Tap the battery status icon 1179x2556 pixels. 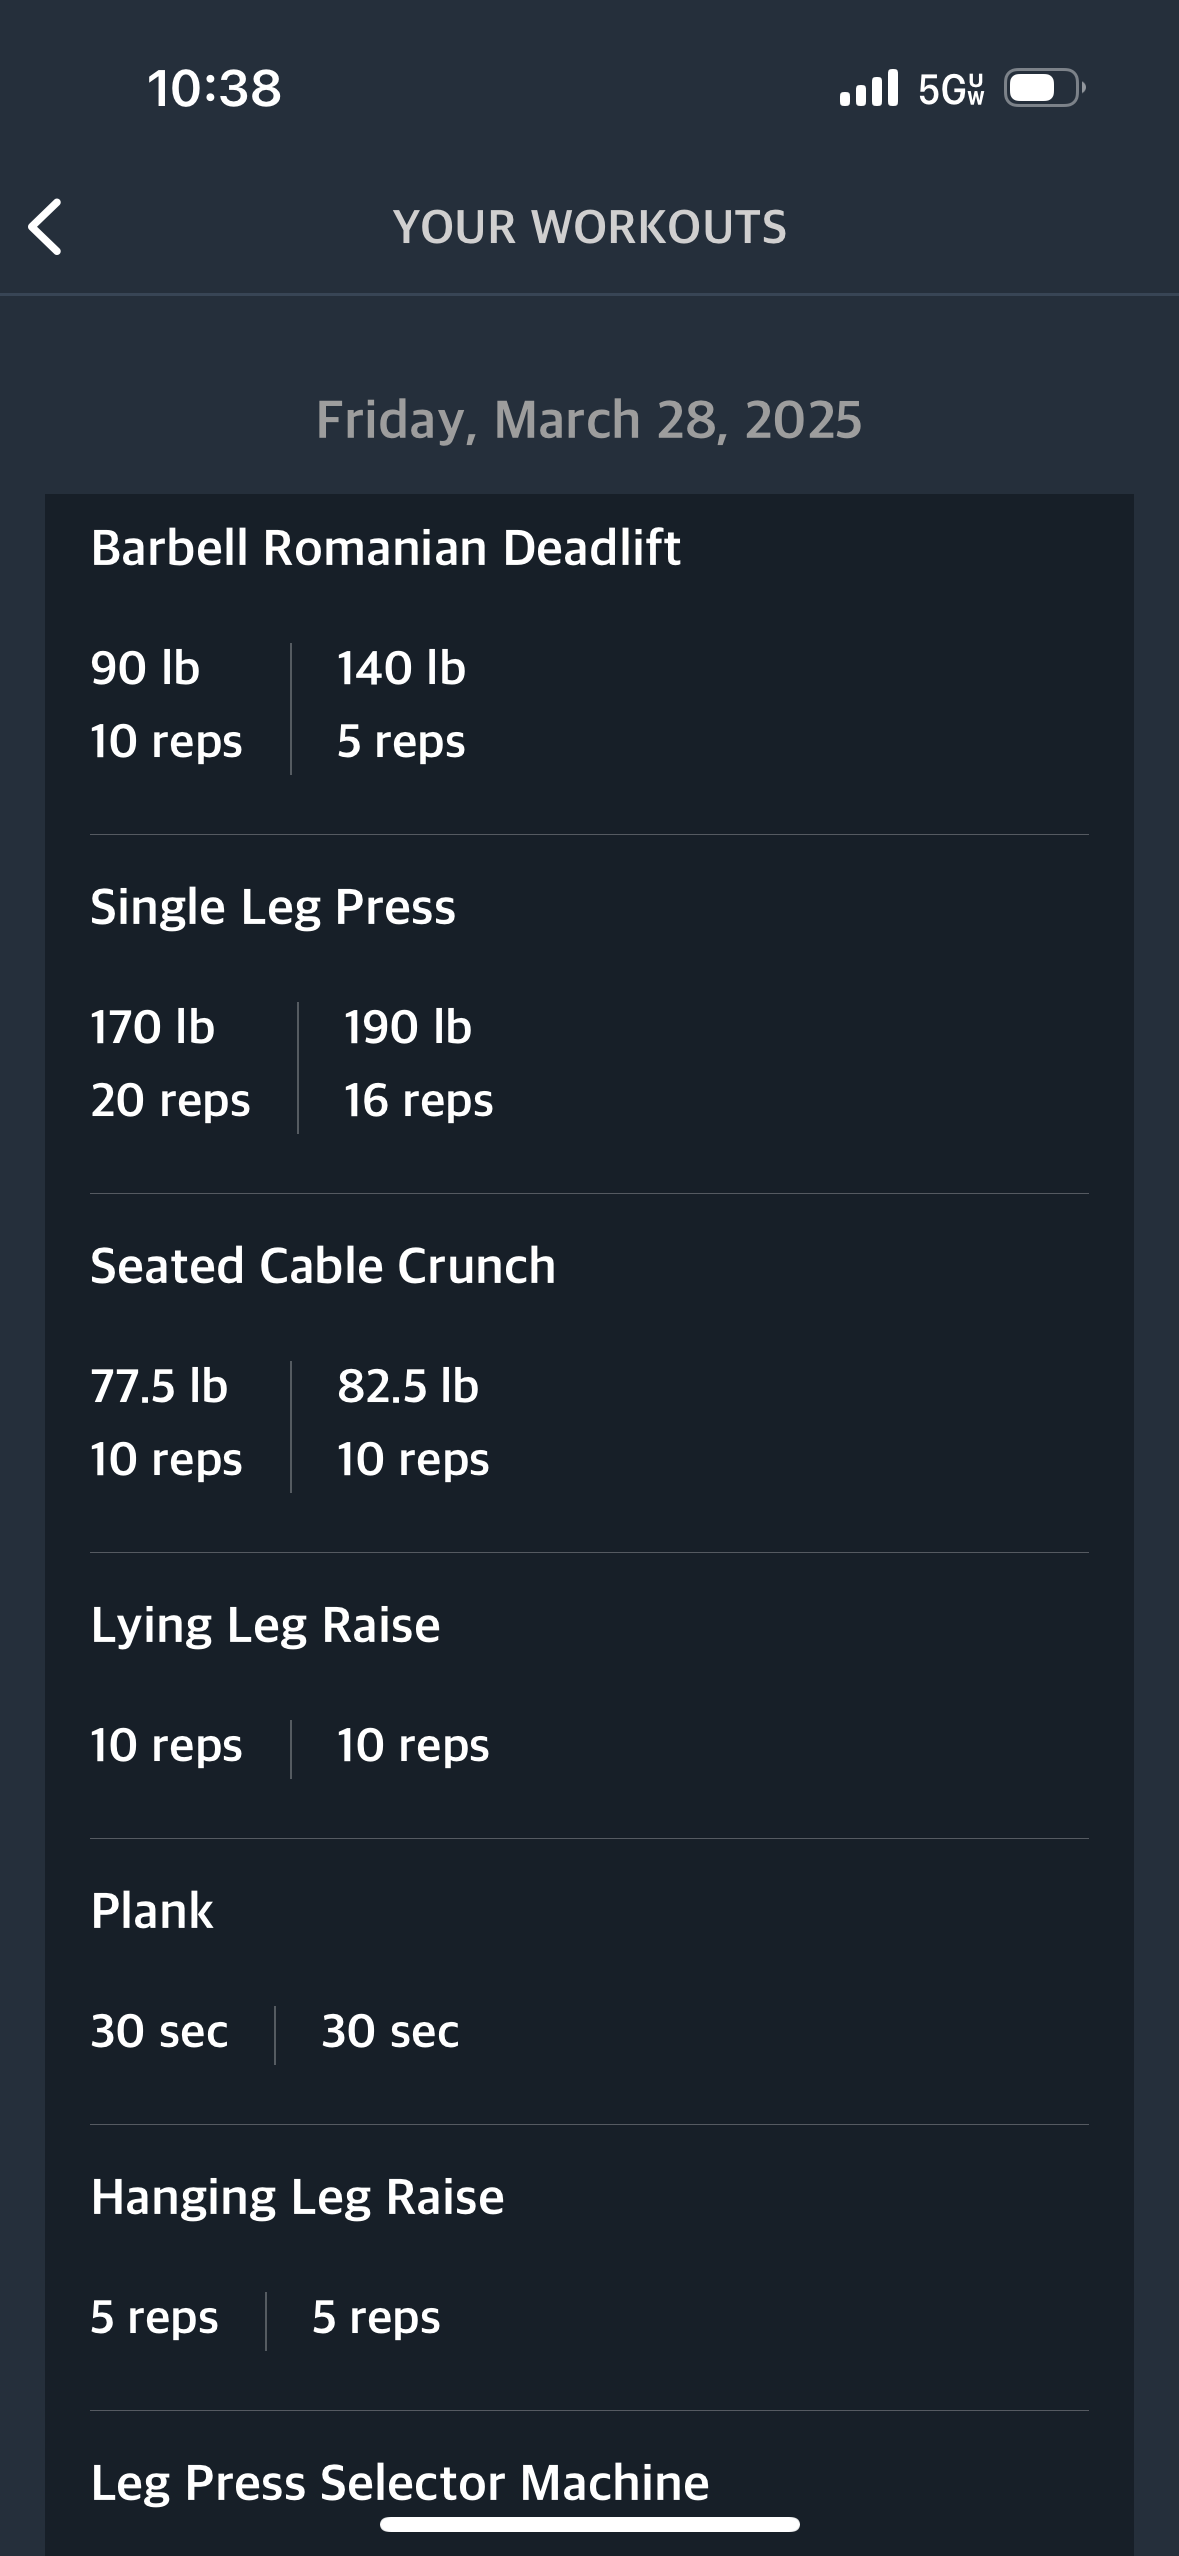coord(1043,89)
